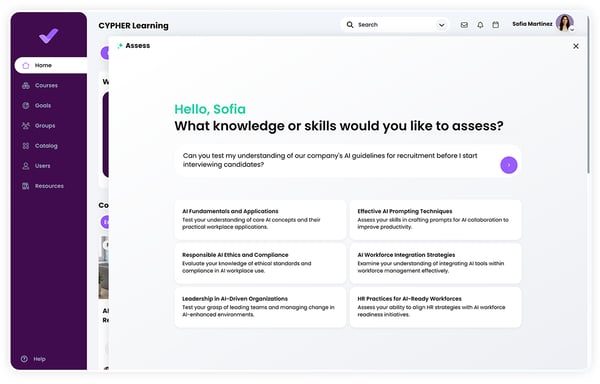Click the Groups icon in sidebar

tap(26, 126)
